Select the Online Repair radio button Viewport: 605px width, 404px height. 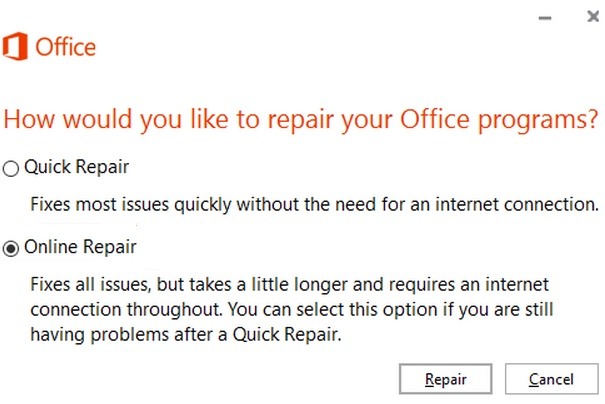pos(11,248)
